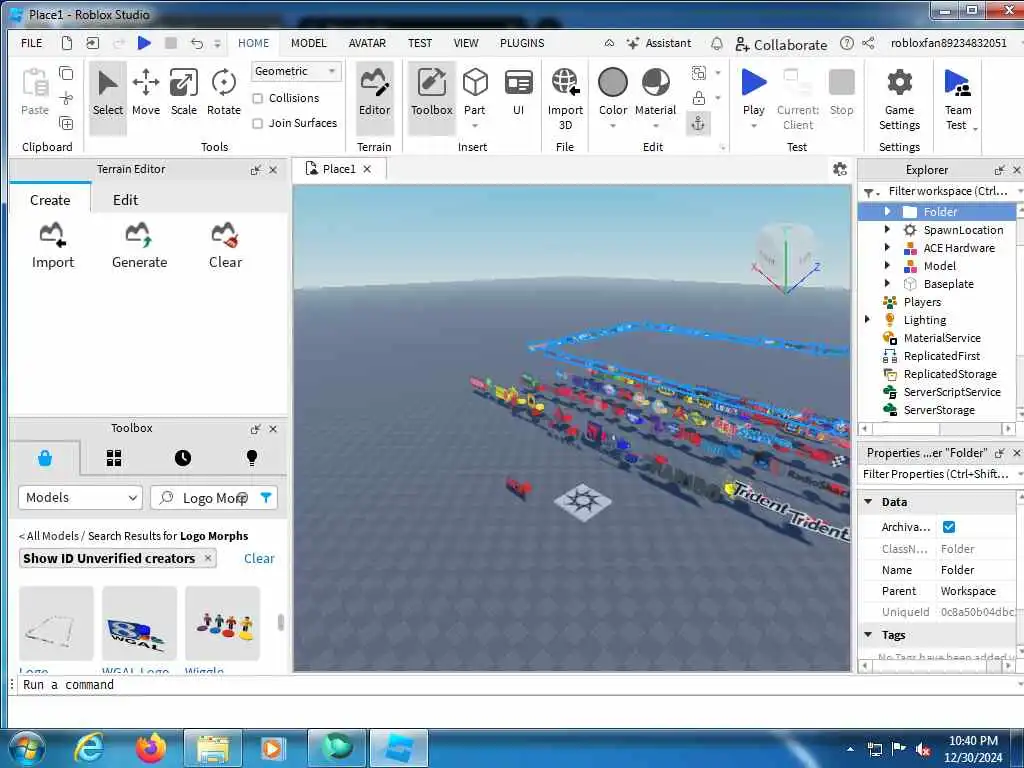The height and width of the screenshot is (768, 1024).
Task: Click the New file icon
Action: tap(67, 43)
